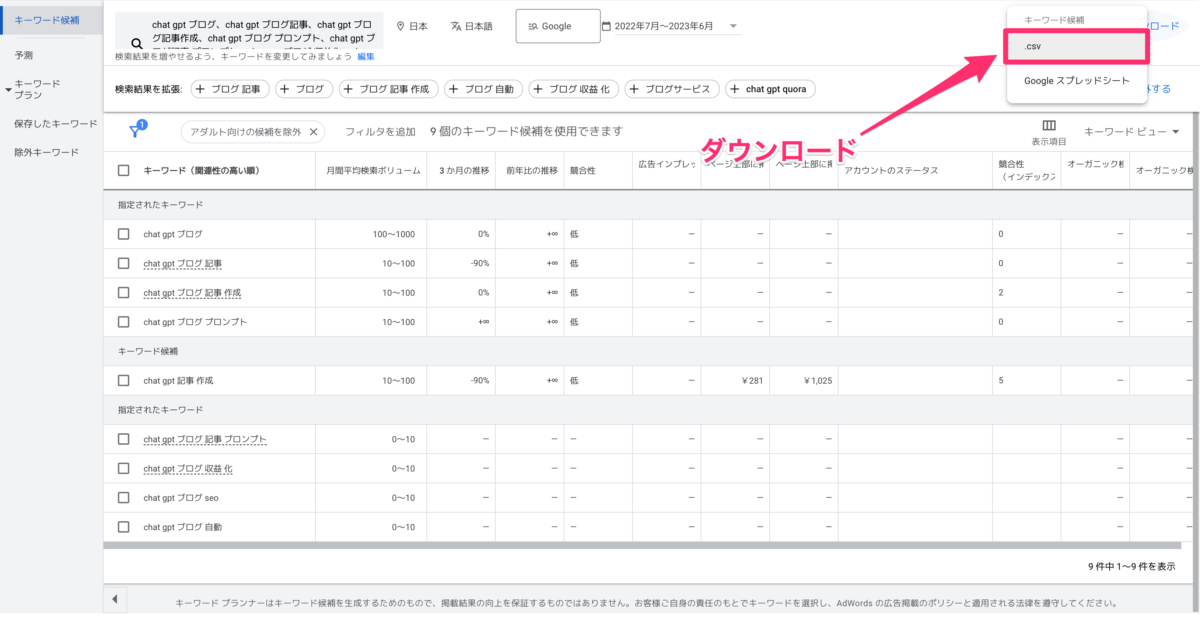Click the calendar date range icon

(606, 26)
